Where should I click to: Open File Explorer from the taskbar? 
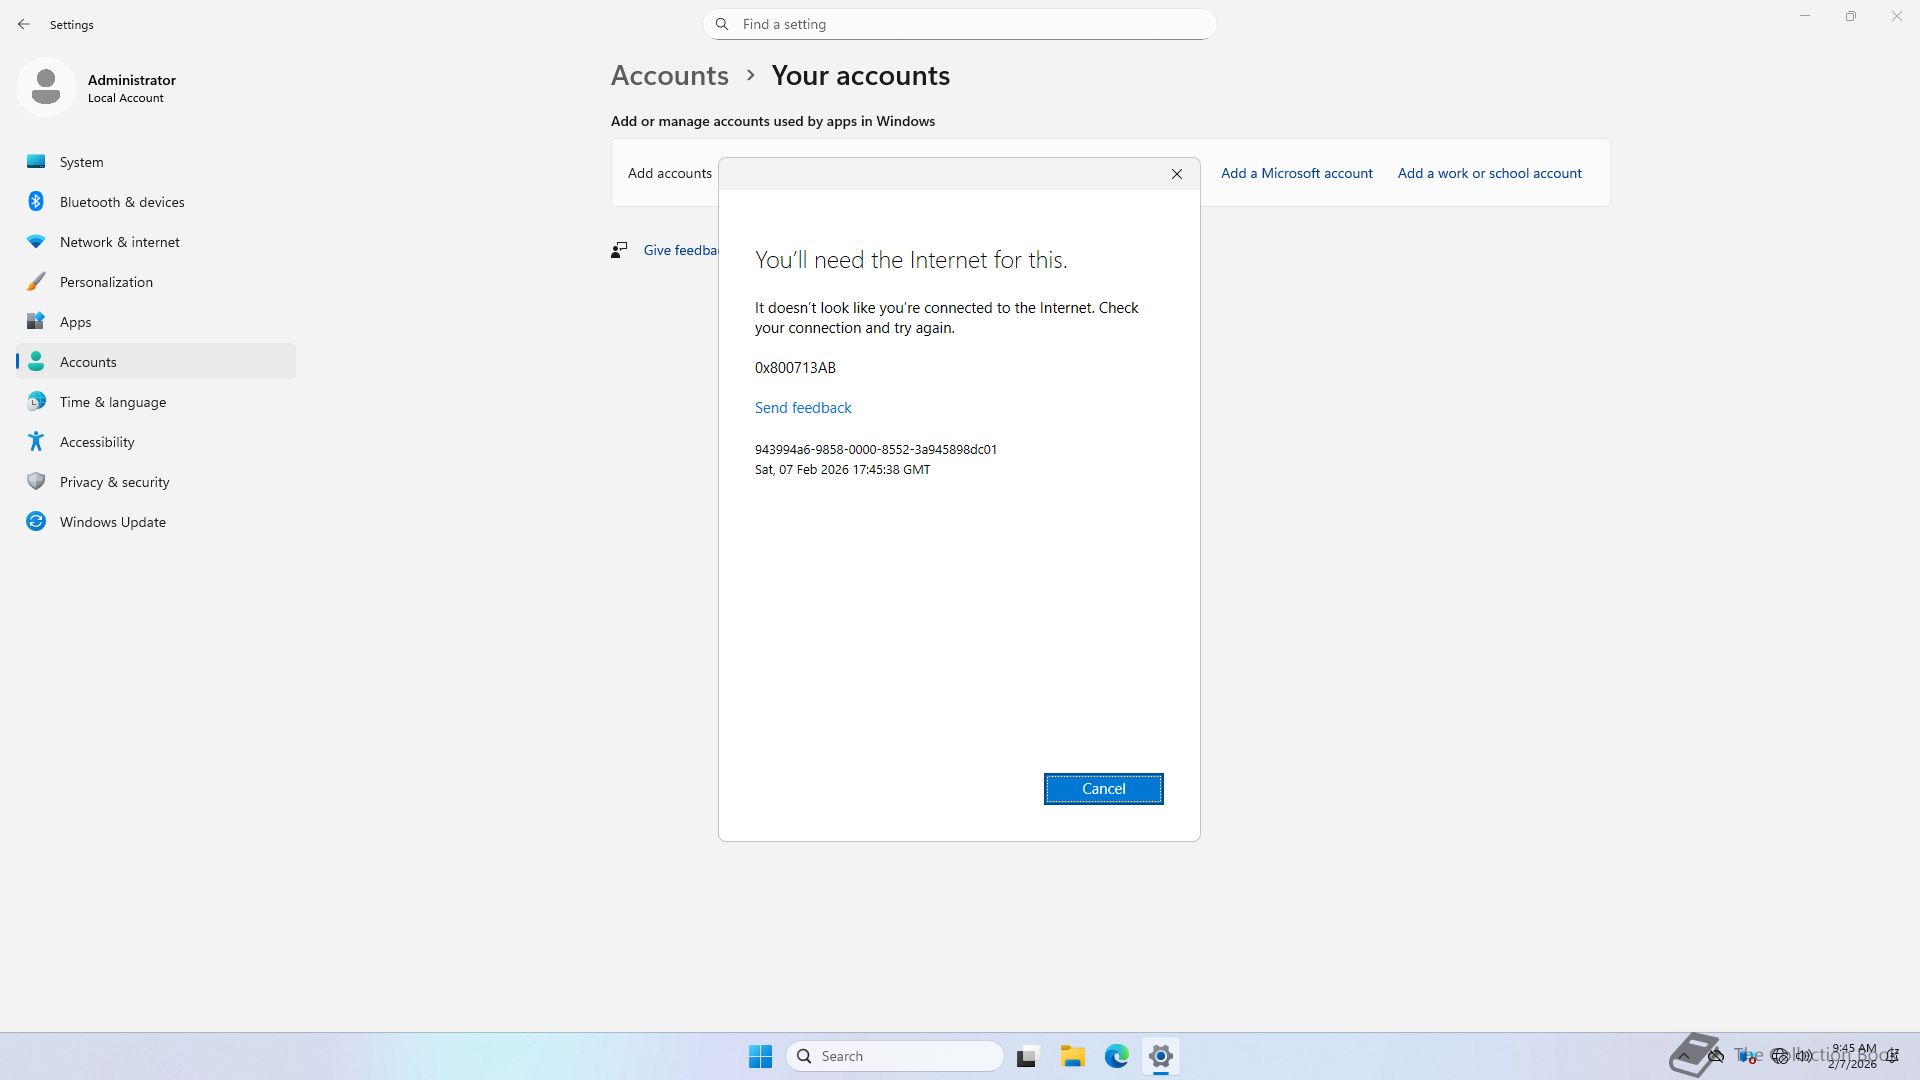point(1072,1056)
